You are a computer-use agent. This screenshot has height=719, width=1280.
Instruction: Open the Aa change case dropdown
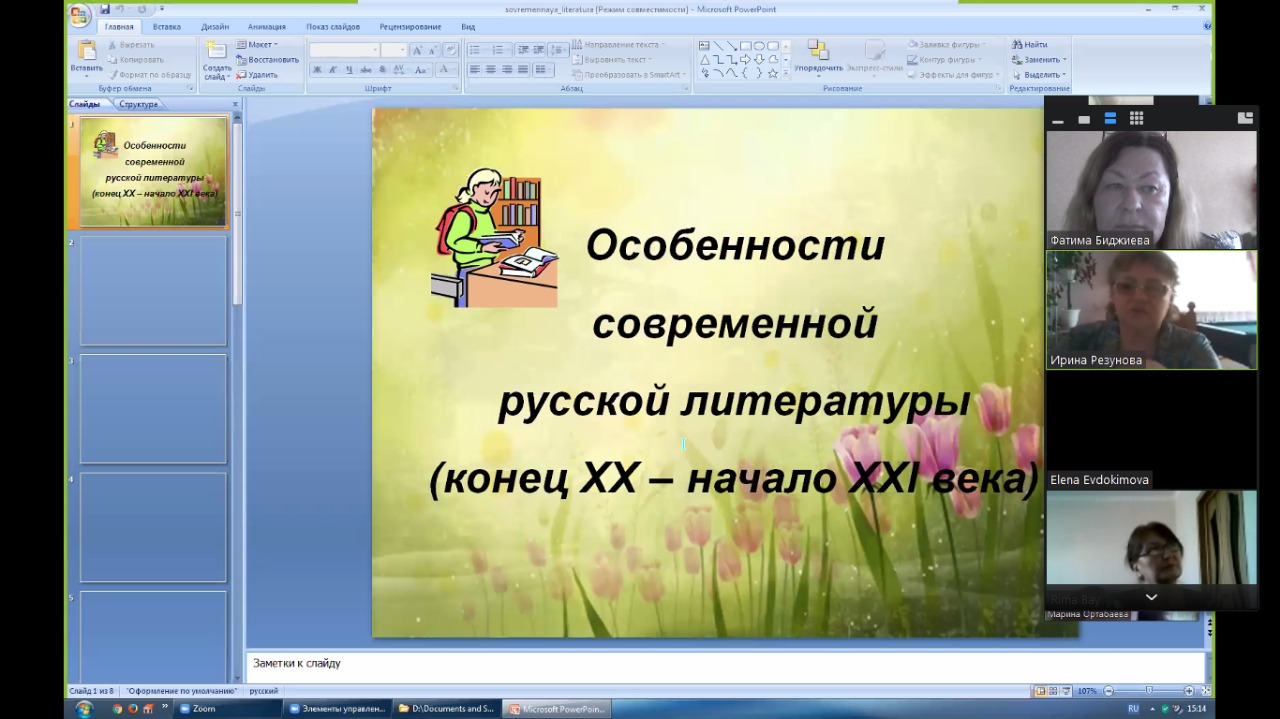(421, 70)
